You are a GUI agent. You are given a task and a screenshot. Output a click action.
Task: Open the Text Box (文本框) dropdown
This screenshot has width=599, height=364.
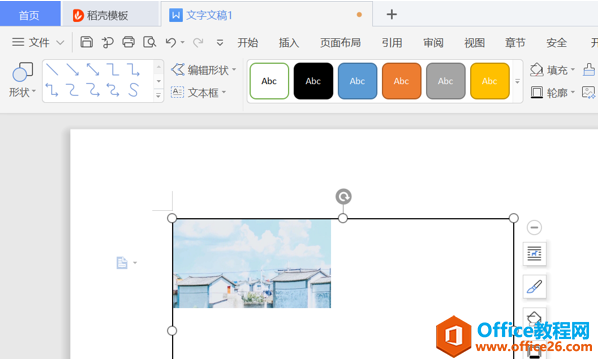click(x=199, y=92)
